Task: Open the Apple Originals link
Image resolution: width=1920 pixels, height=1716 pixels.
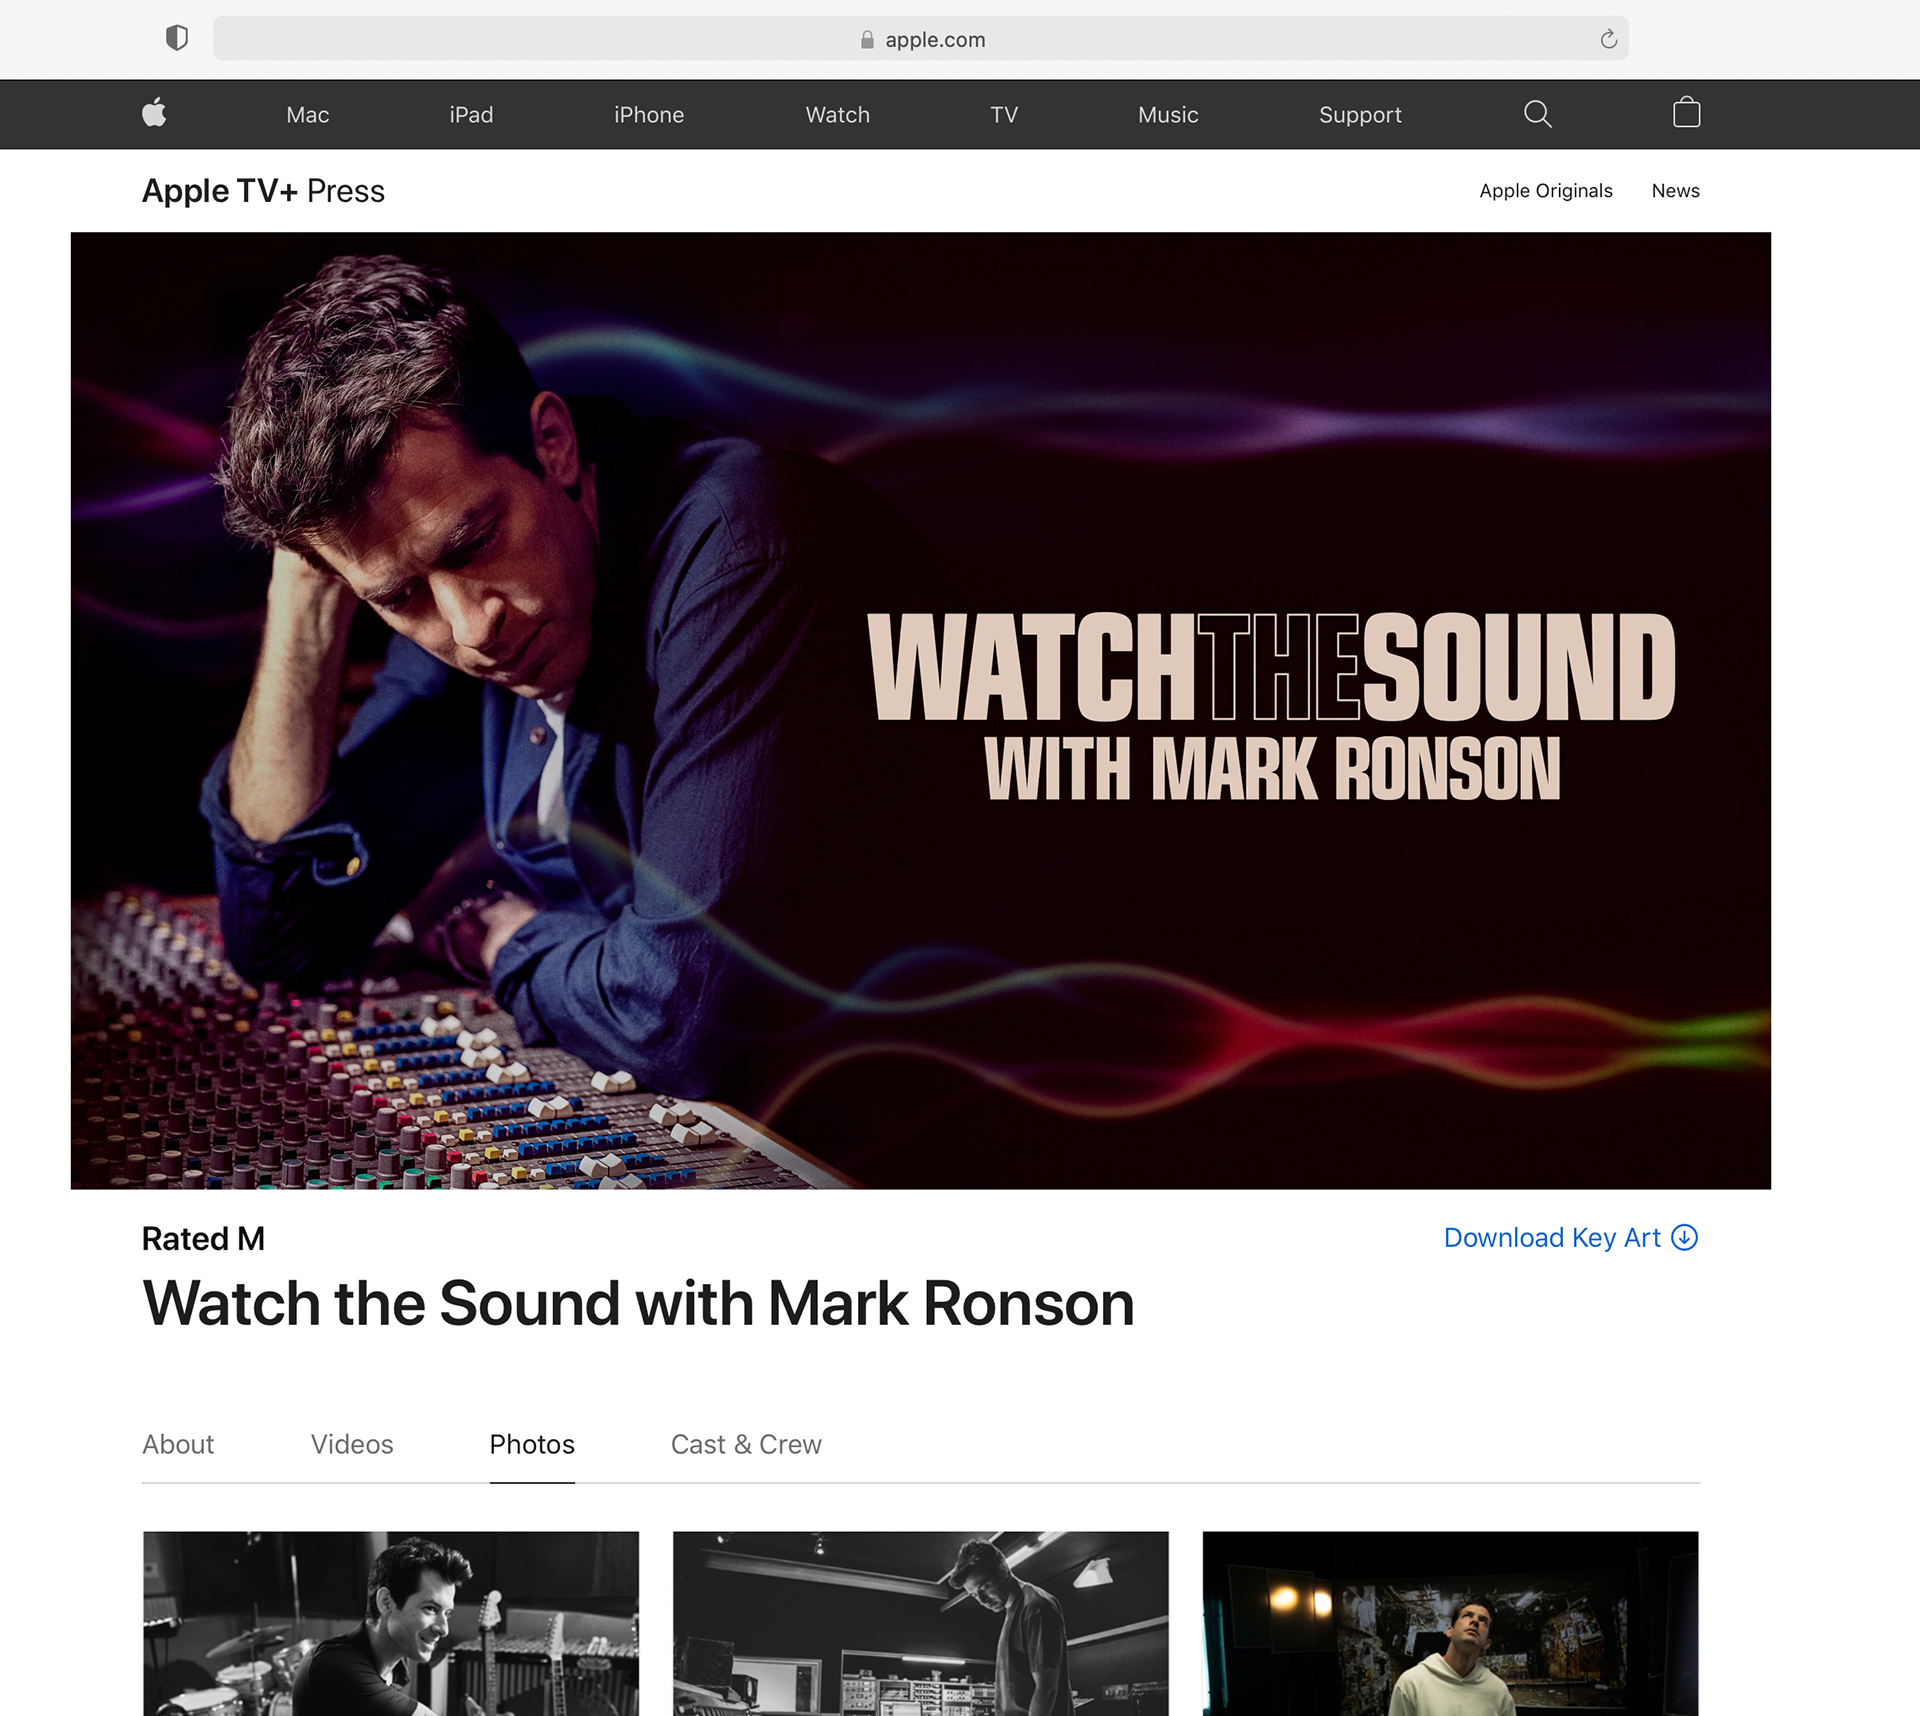Action: (x=1546, y=191)
